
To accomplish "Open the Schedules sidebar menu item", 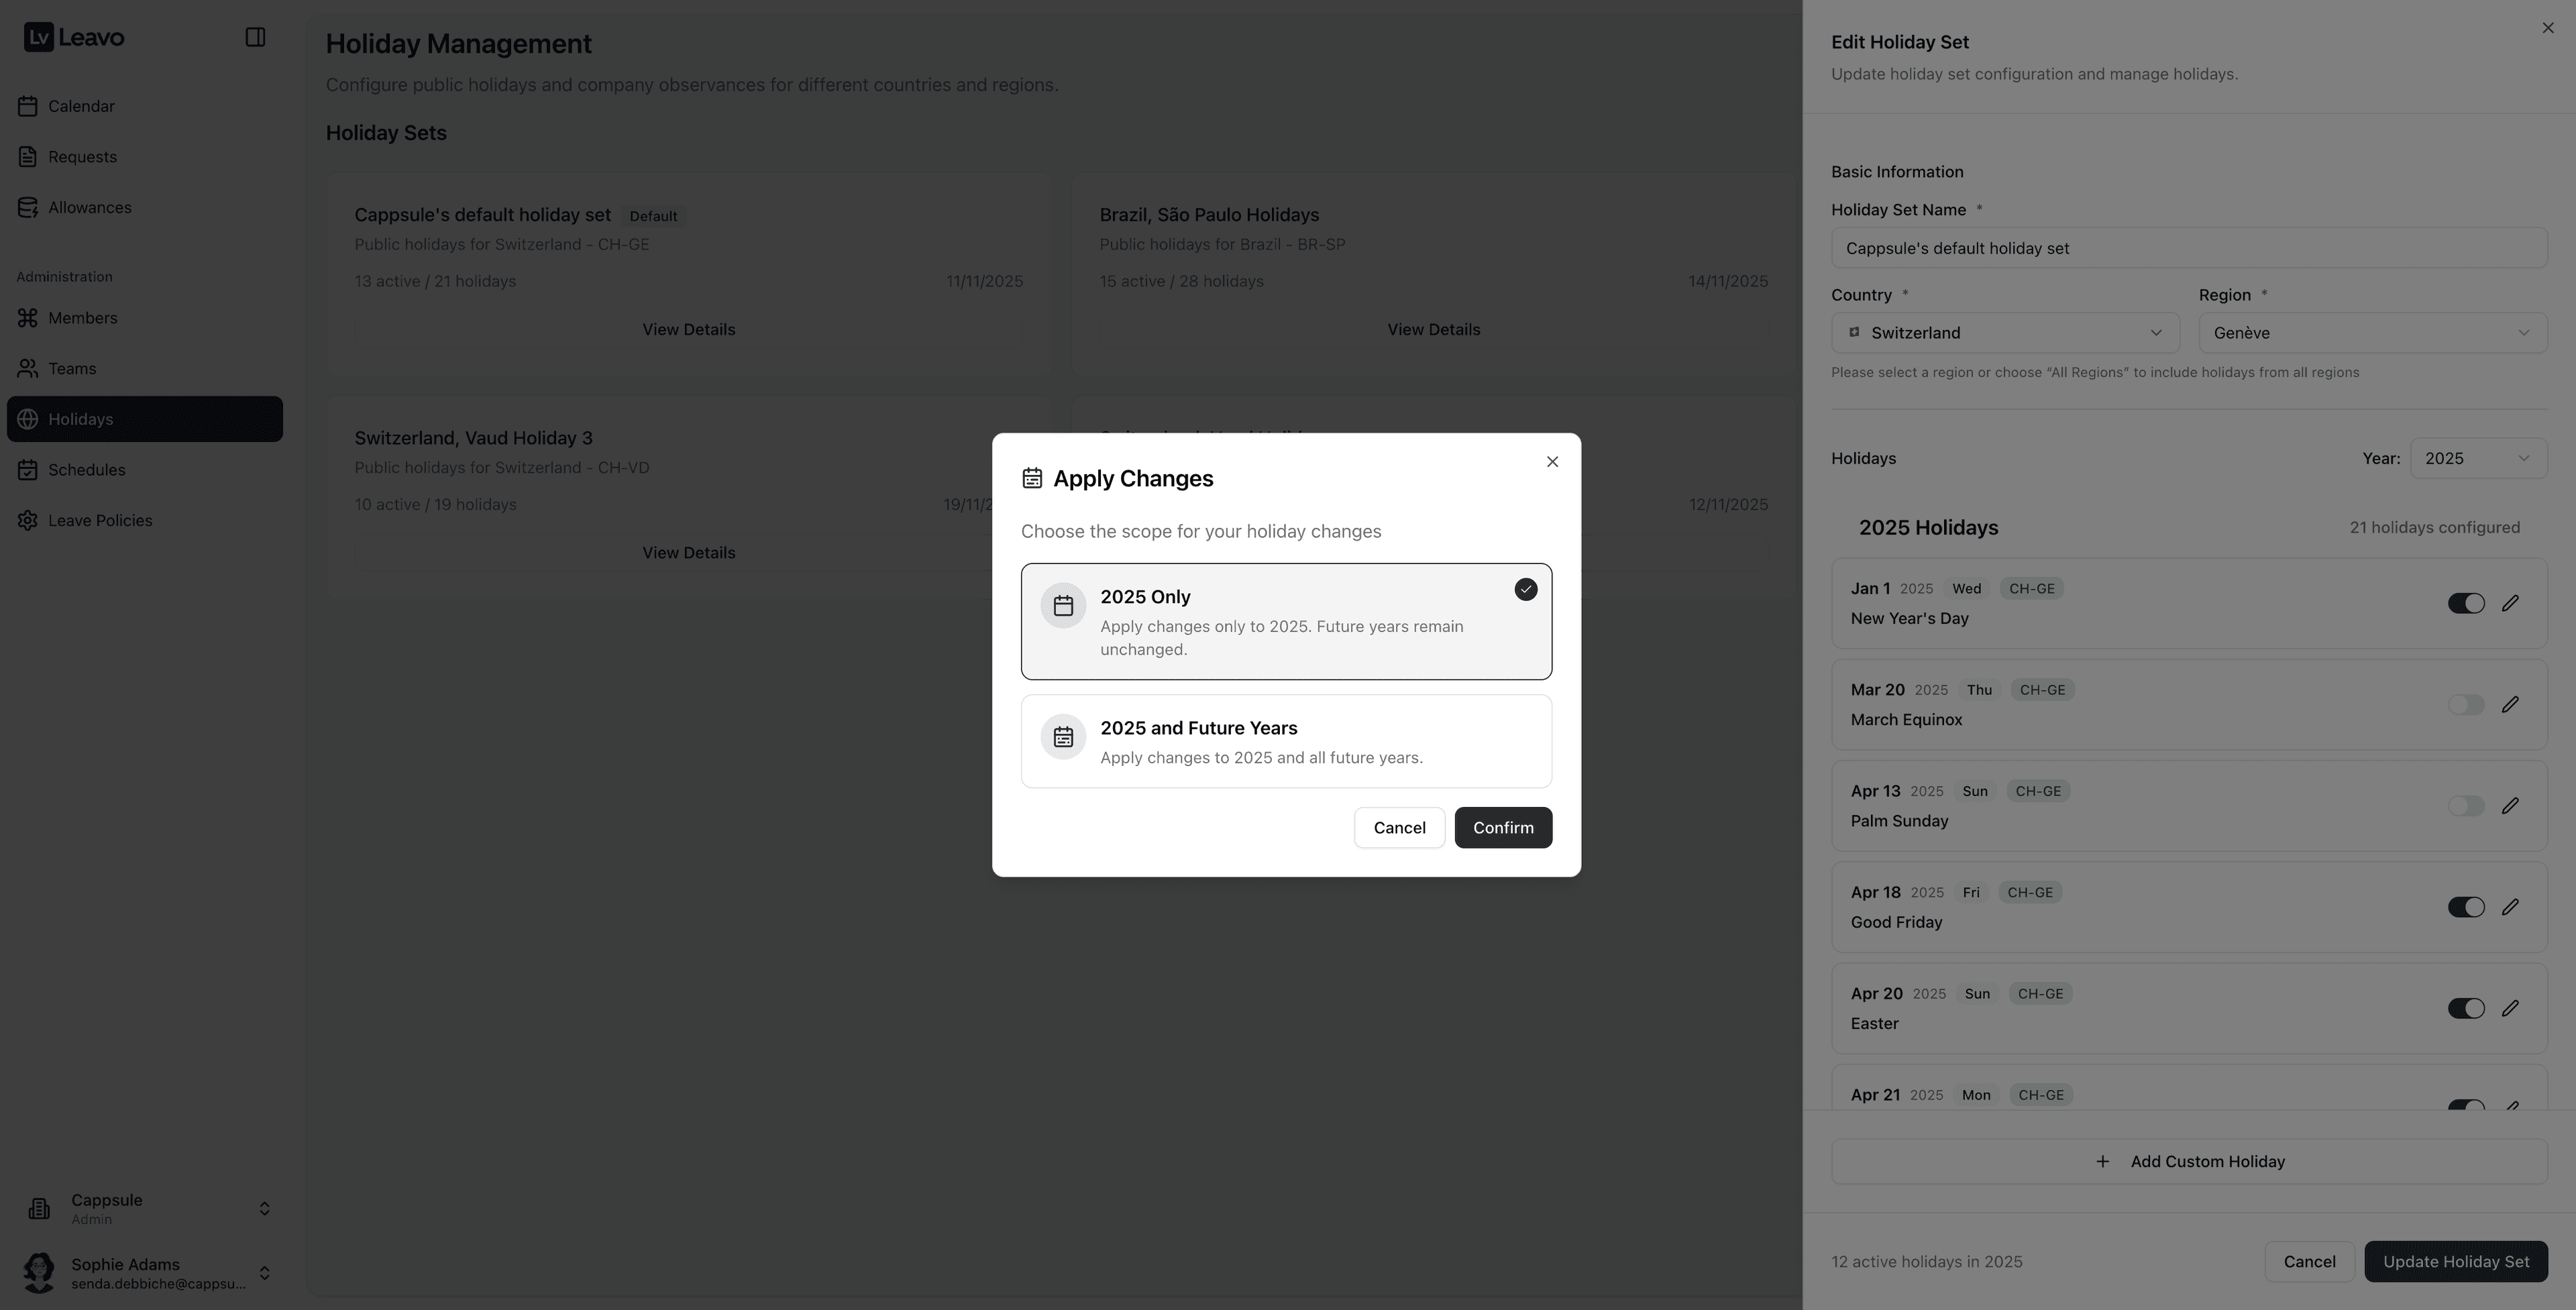I will (86, 470).
